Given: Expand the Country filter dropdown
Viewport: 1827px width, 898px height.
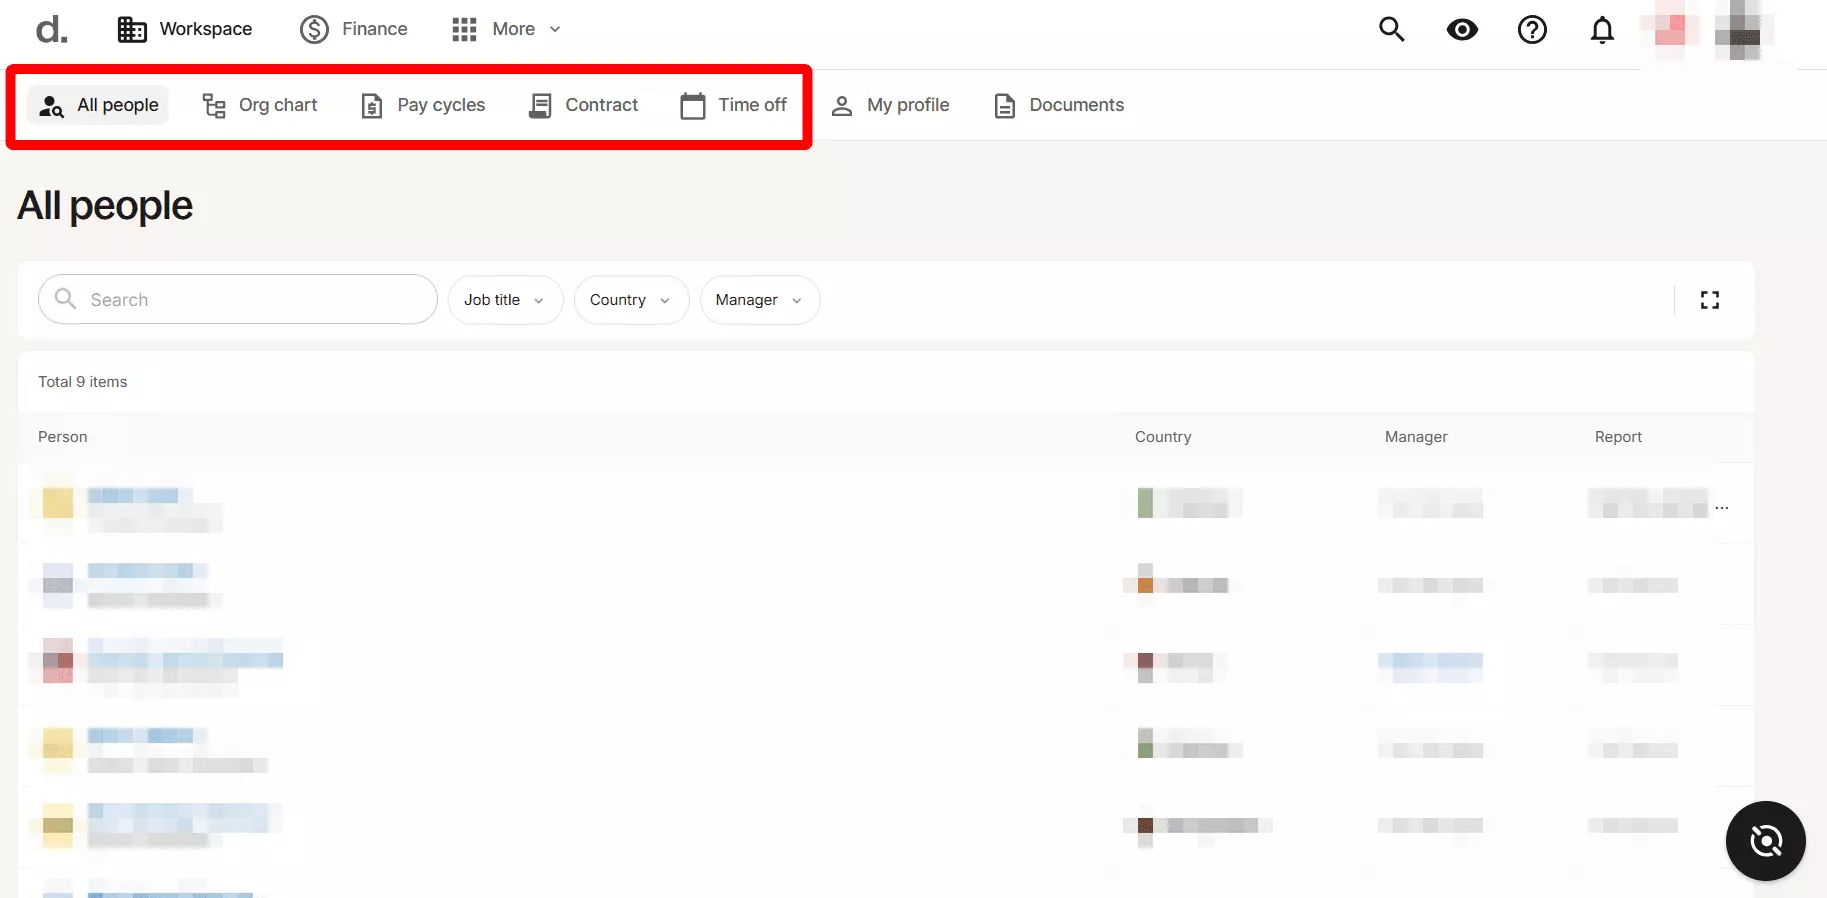Looking at the screenshot, I should [x=630, y=300].
